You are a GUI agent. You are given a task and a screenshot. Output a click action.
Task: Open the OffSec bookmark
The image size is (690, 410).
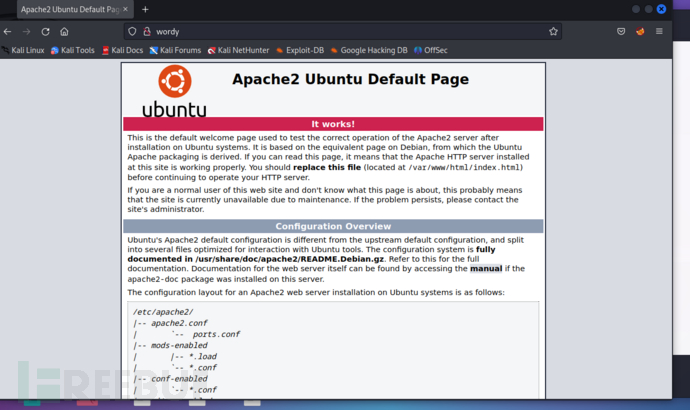[431, 49]
